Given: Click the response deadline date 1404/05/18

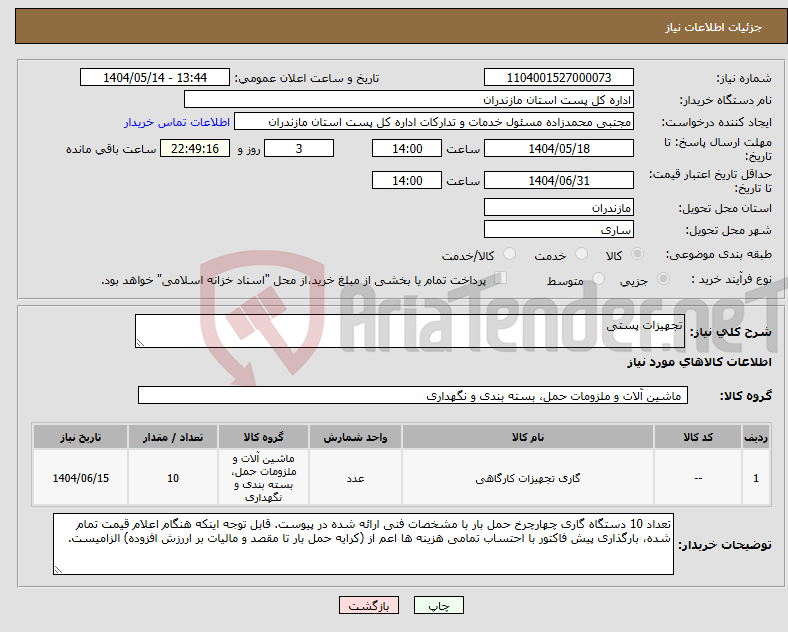Looking at the screenshot, I should [x=558, y=148].
